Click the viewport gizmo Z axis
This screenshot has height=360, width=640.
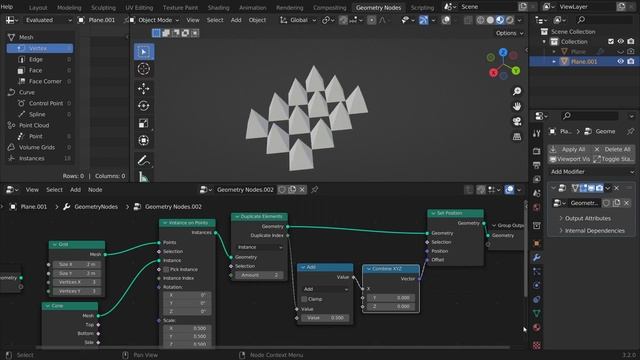[503, 52]
